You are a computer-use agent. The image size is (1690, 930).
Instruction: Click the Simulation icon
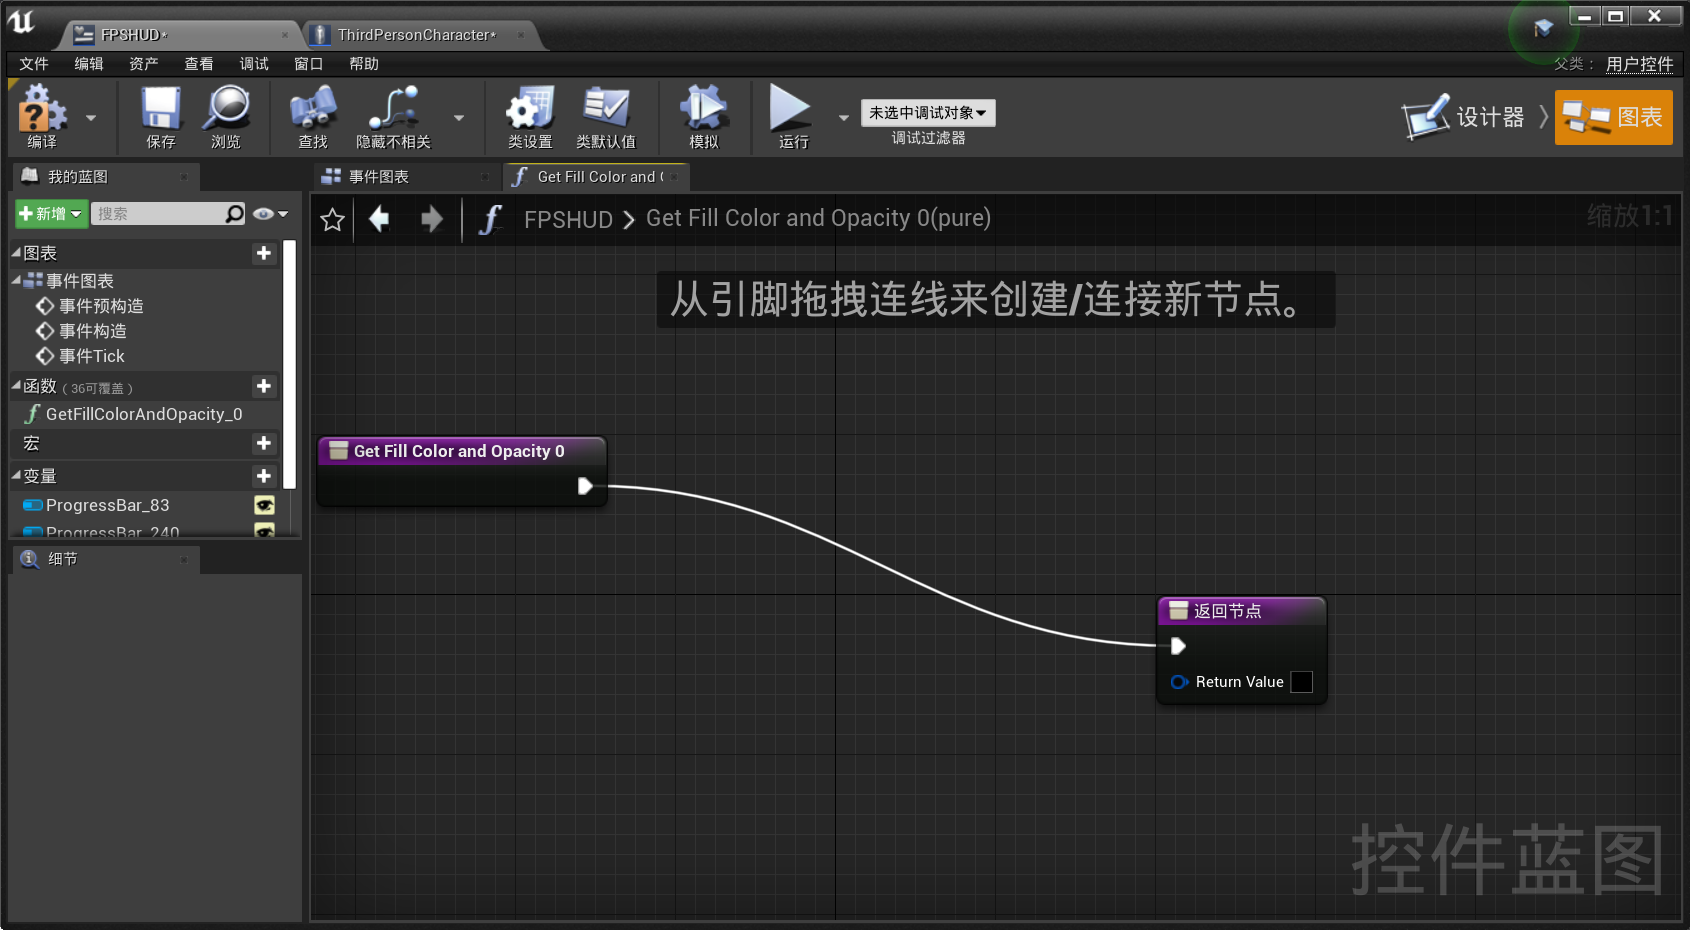pos(703,110)
